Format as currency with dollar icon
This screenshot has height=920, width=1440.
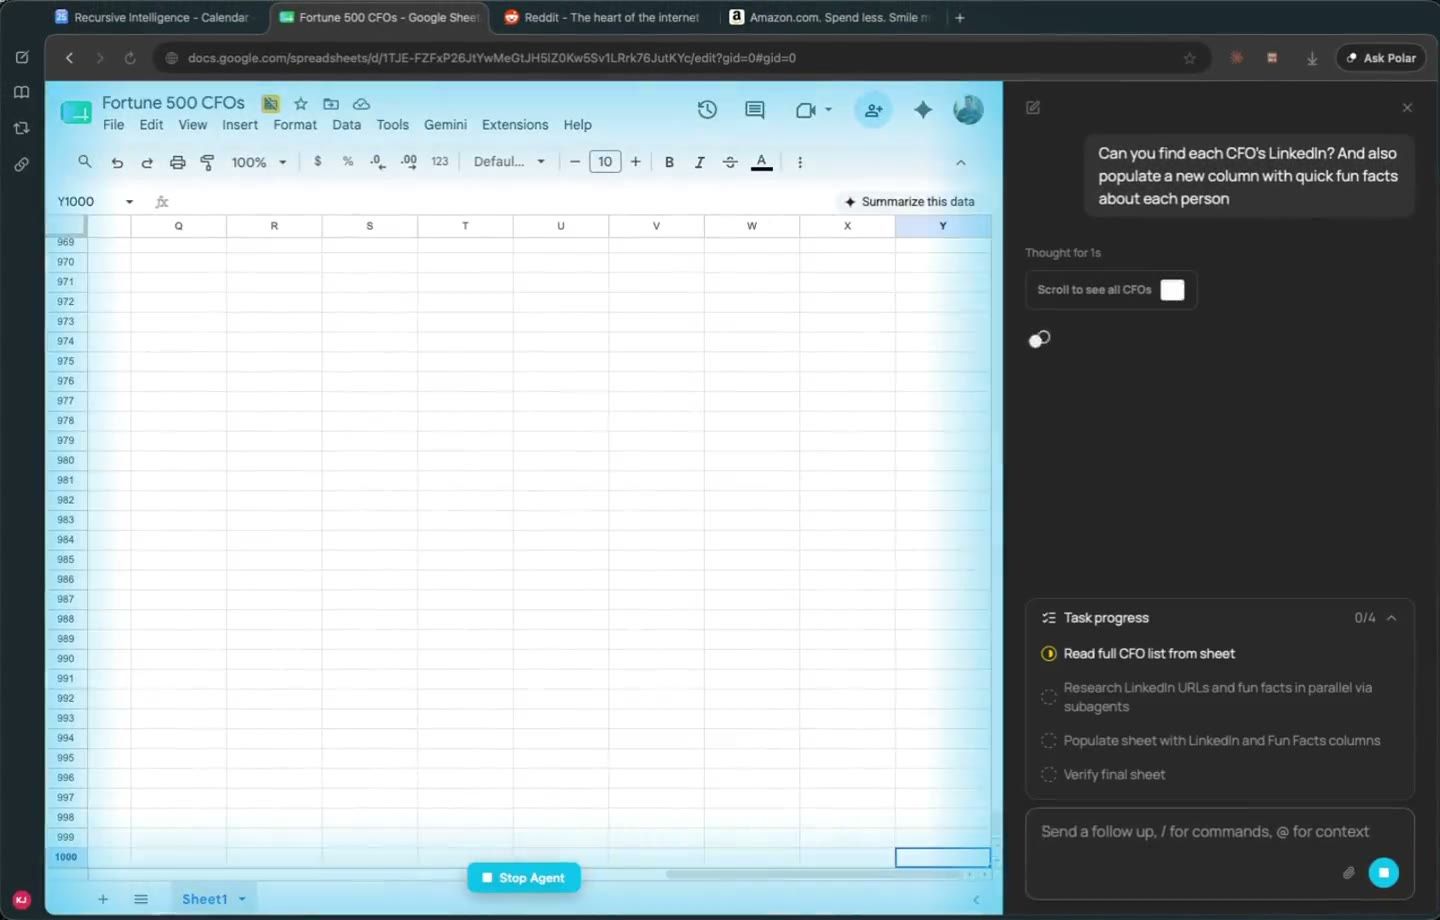(x=318, y=161)
